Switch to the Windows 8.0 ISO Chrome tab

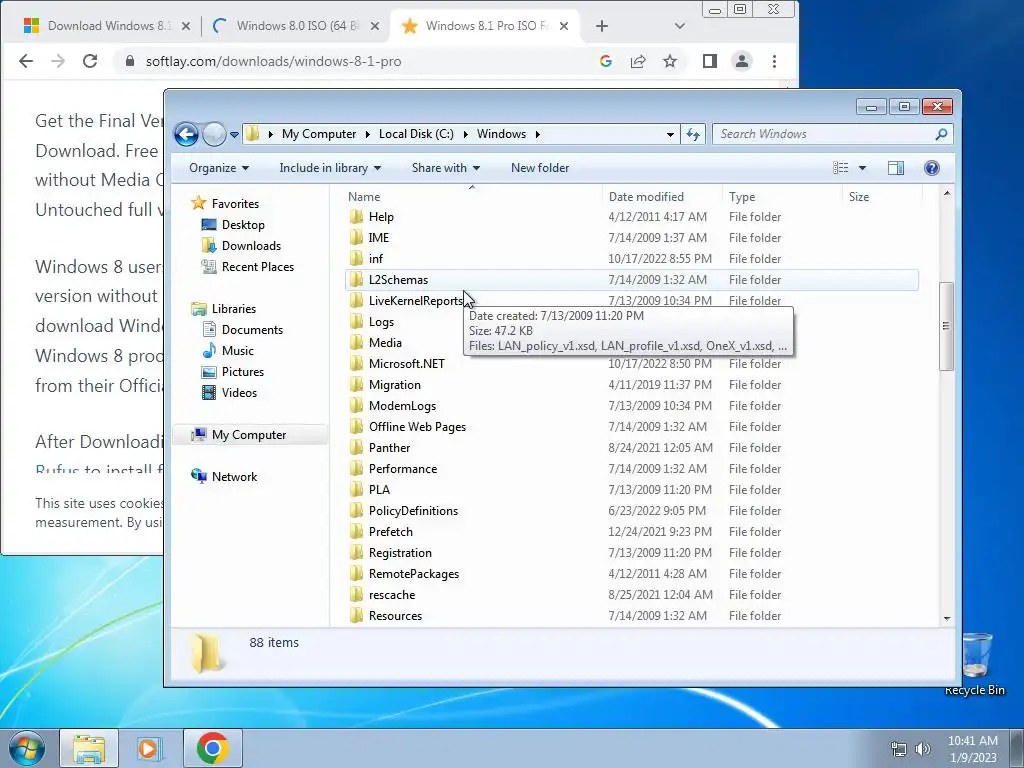pos(298,25)
